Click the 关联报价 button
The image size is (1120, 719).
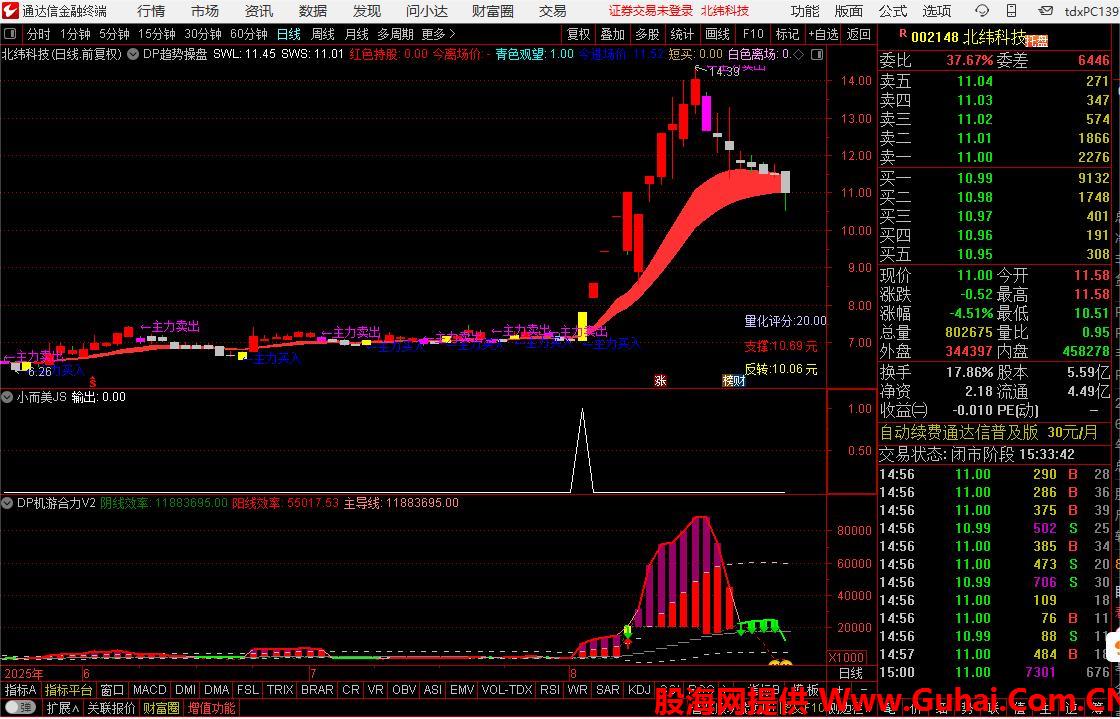(111, 708)
